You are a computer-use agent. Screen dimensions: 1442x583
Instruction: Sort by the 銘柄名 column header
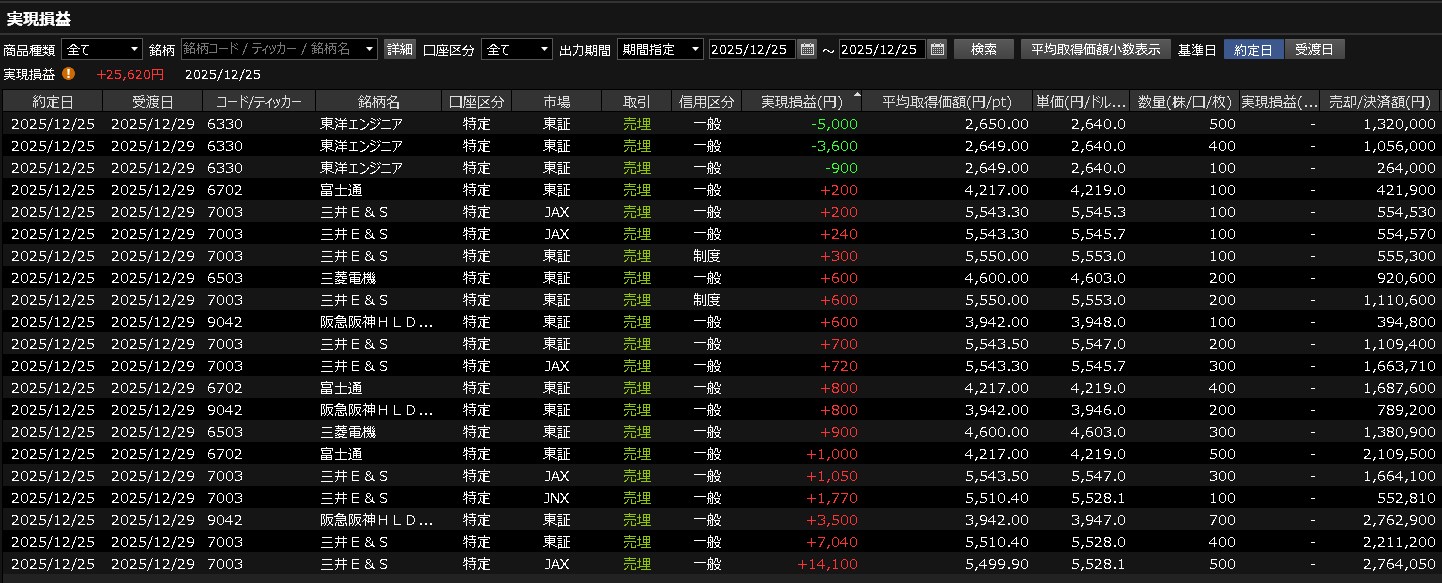coord(379,101)
